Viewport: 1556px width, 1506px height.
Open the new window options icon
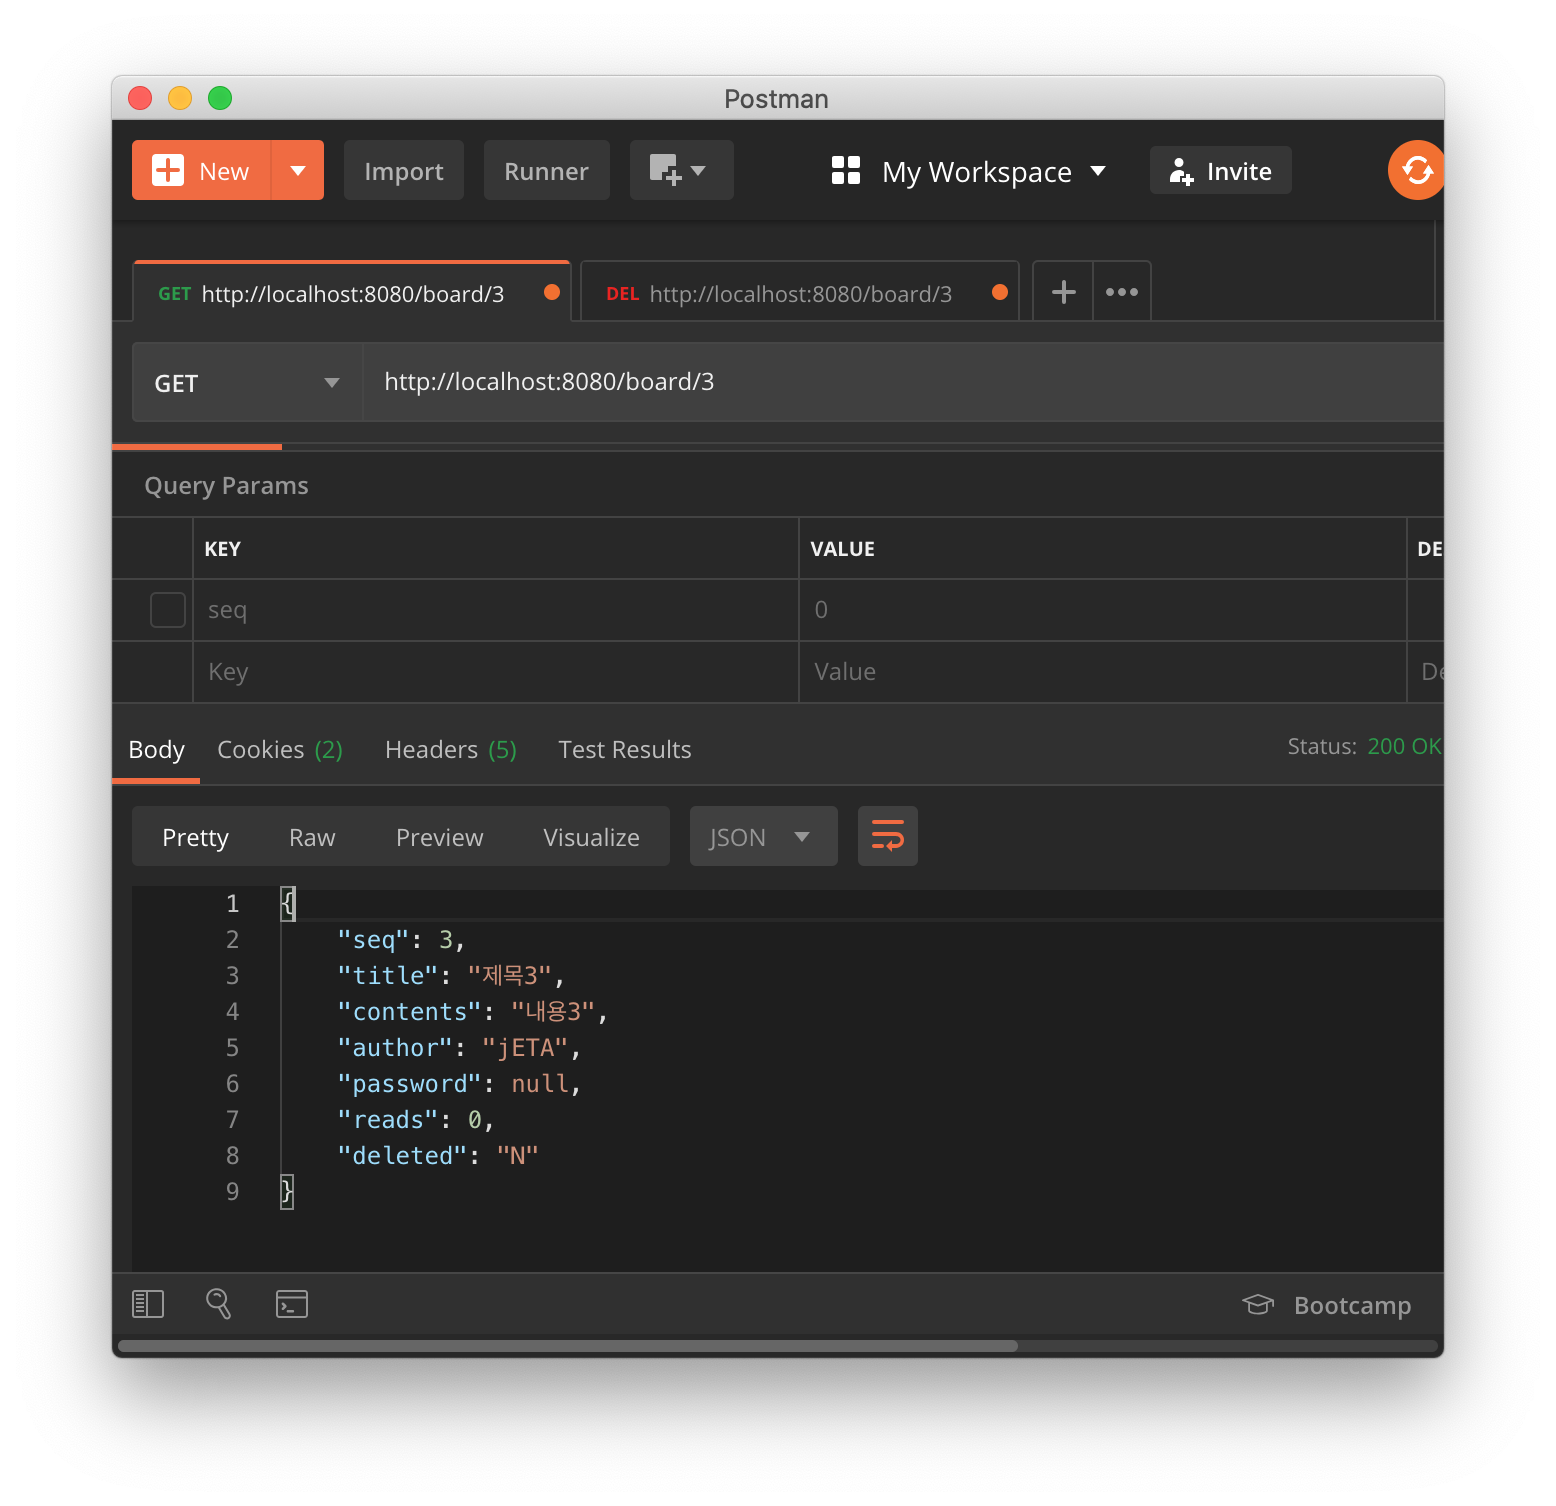(681, 170)
